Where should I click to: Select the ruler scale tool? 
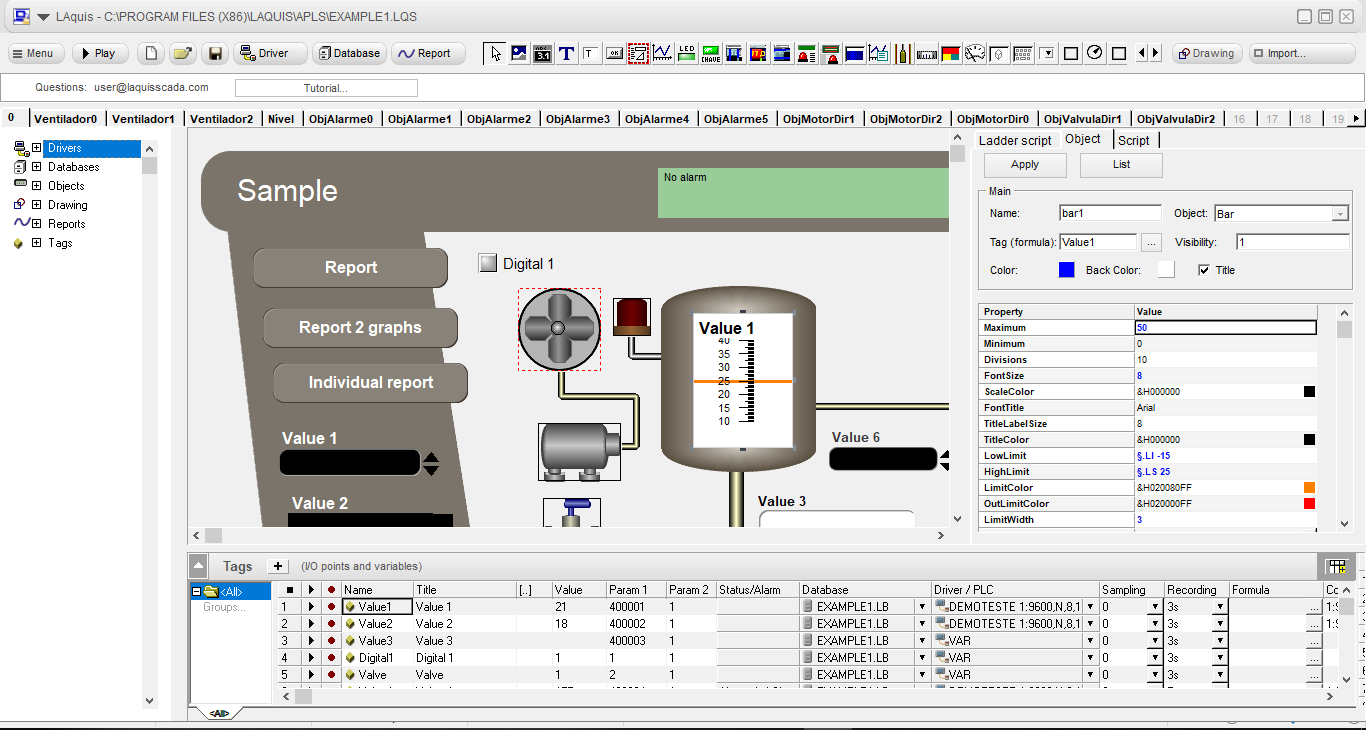point(926,53)
